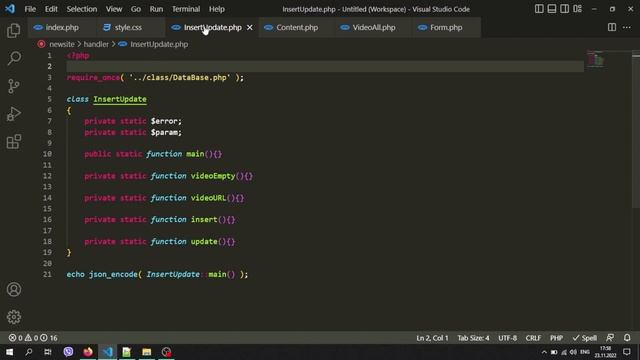Screen dimensions: 640x360
Task: Open the Manage gear settings icon
Action: 13,317
